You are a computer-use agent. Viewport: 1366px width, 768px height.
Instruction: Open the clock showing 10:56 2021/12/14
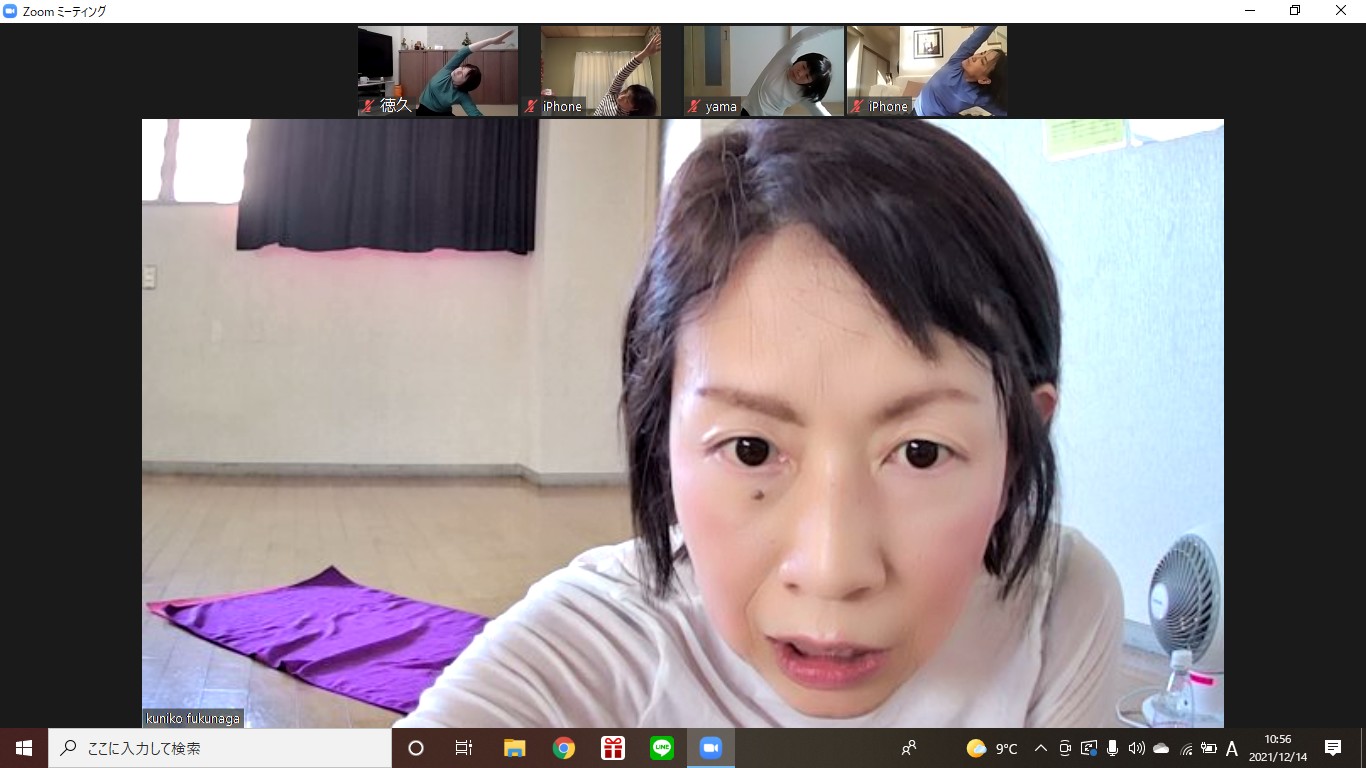pos(1278,748)
